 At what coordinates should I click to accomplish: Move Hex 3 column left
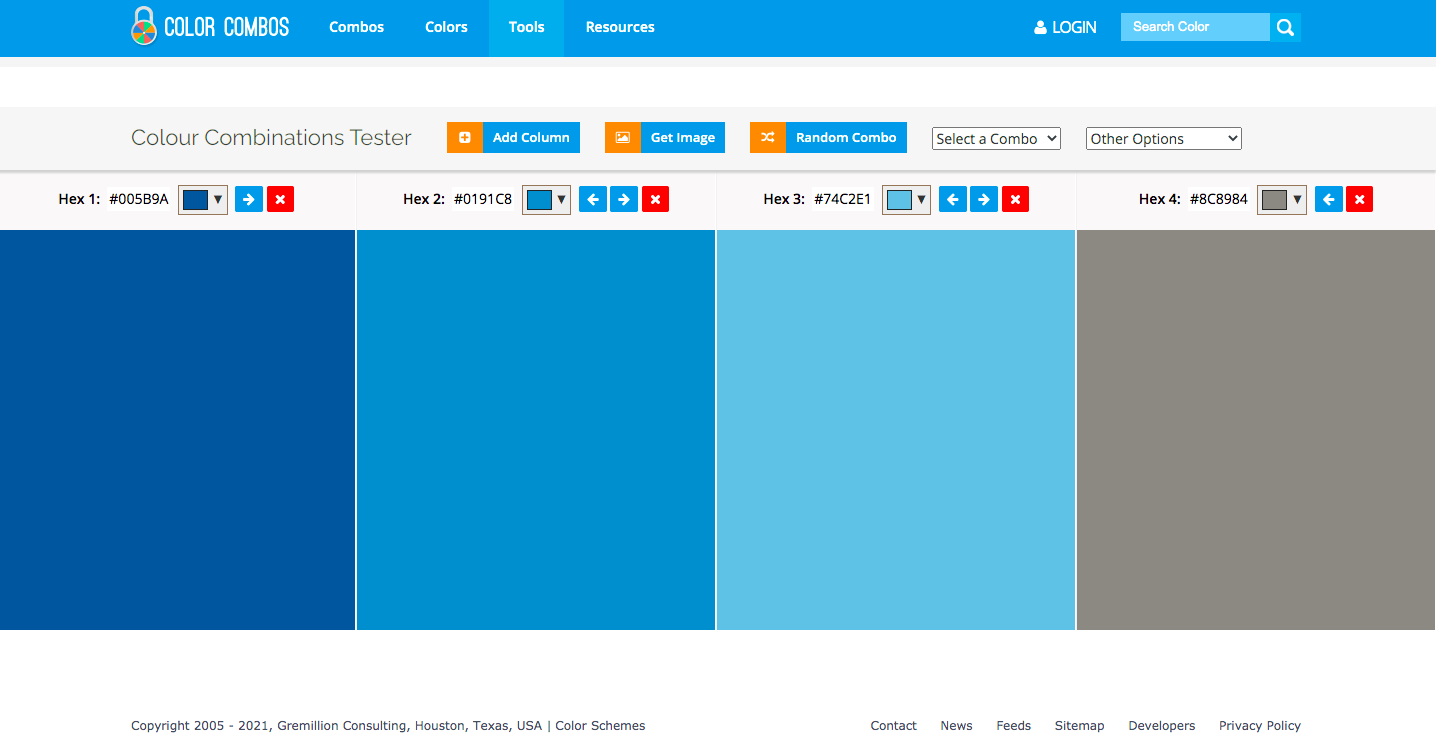click(x=952, y=199)
